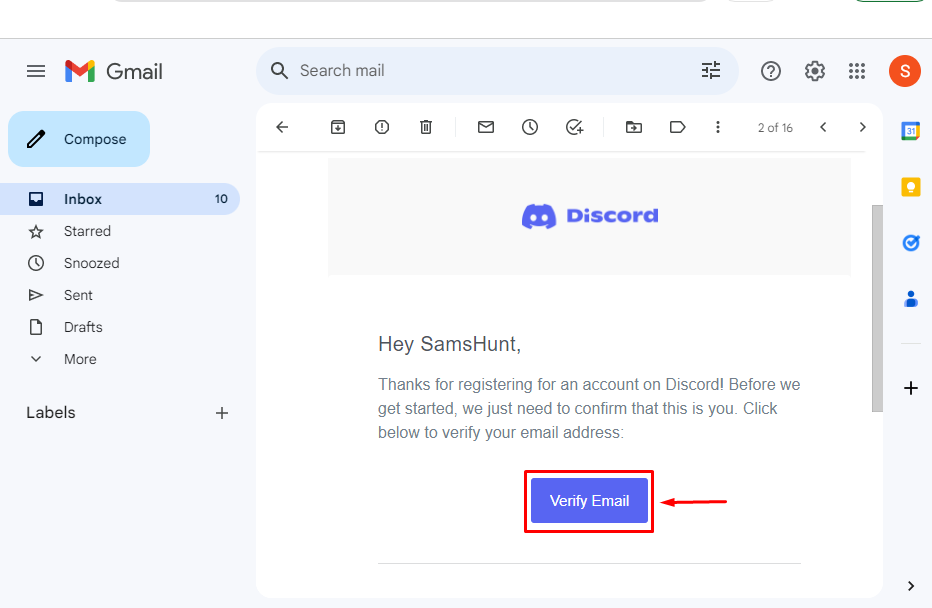Open Settings gear icon
The image size is (932, 608).
click(814, 71)
